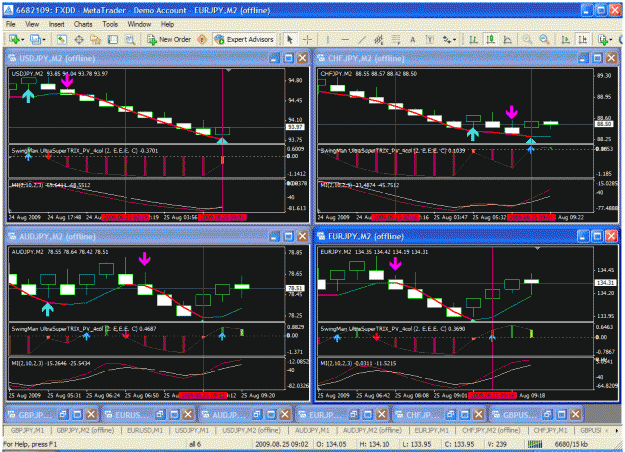Switch to the GBPJPY,M1 chart tab
The height and width of the screenshot is (452, 625).
(27, 430)
